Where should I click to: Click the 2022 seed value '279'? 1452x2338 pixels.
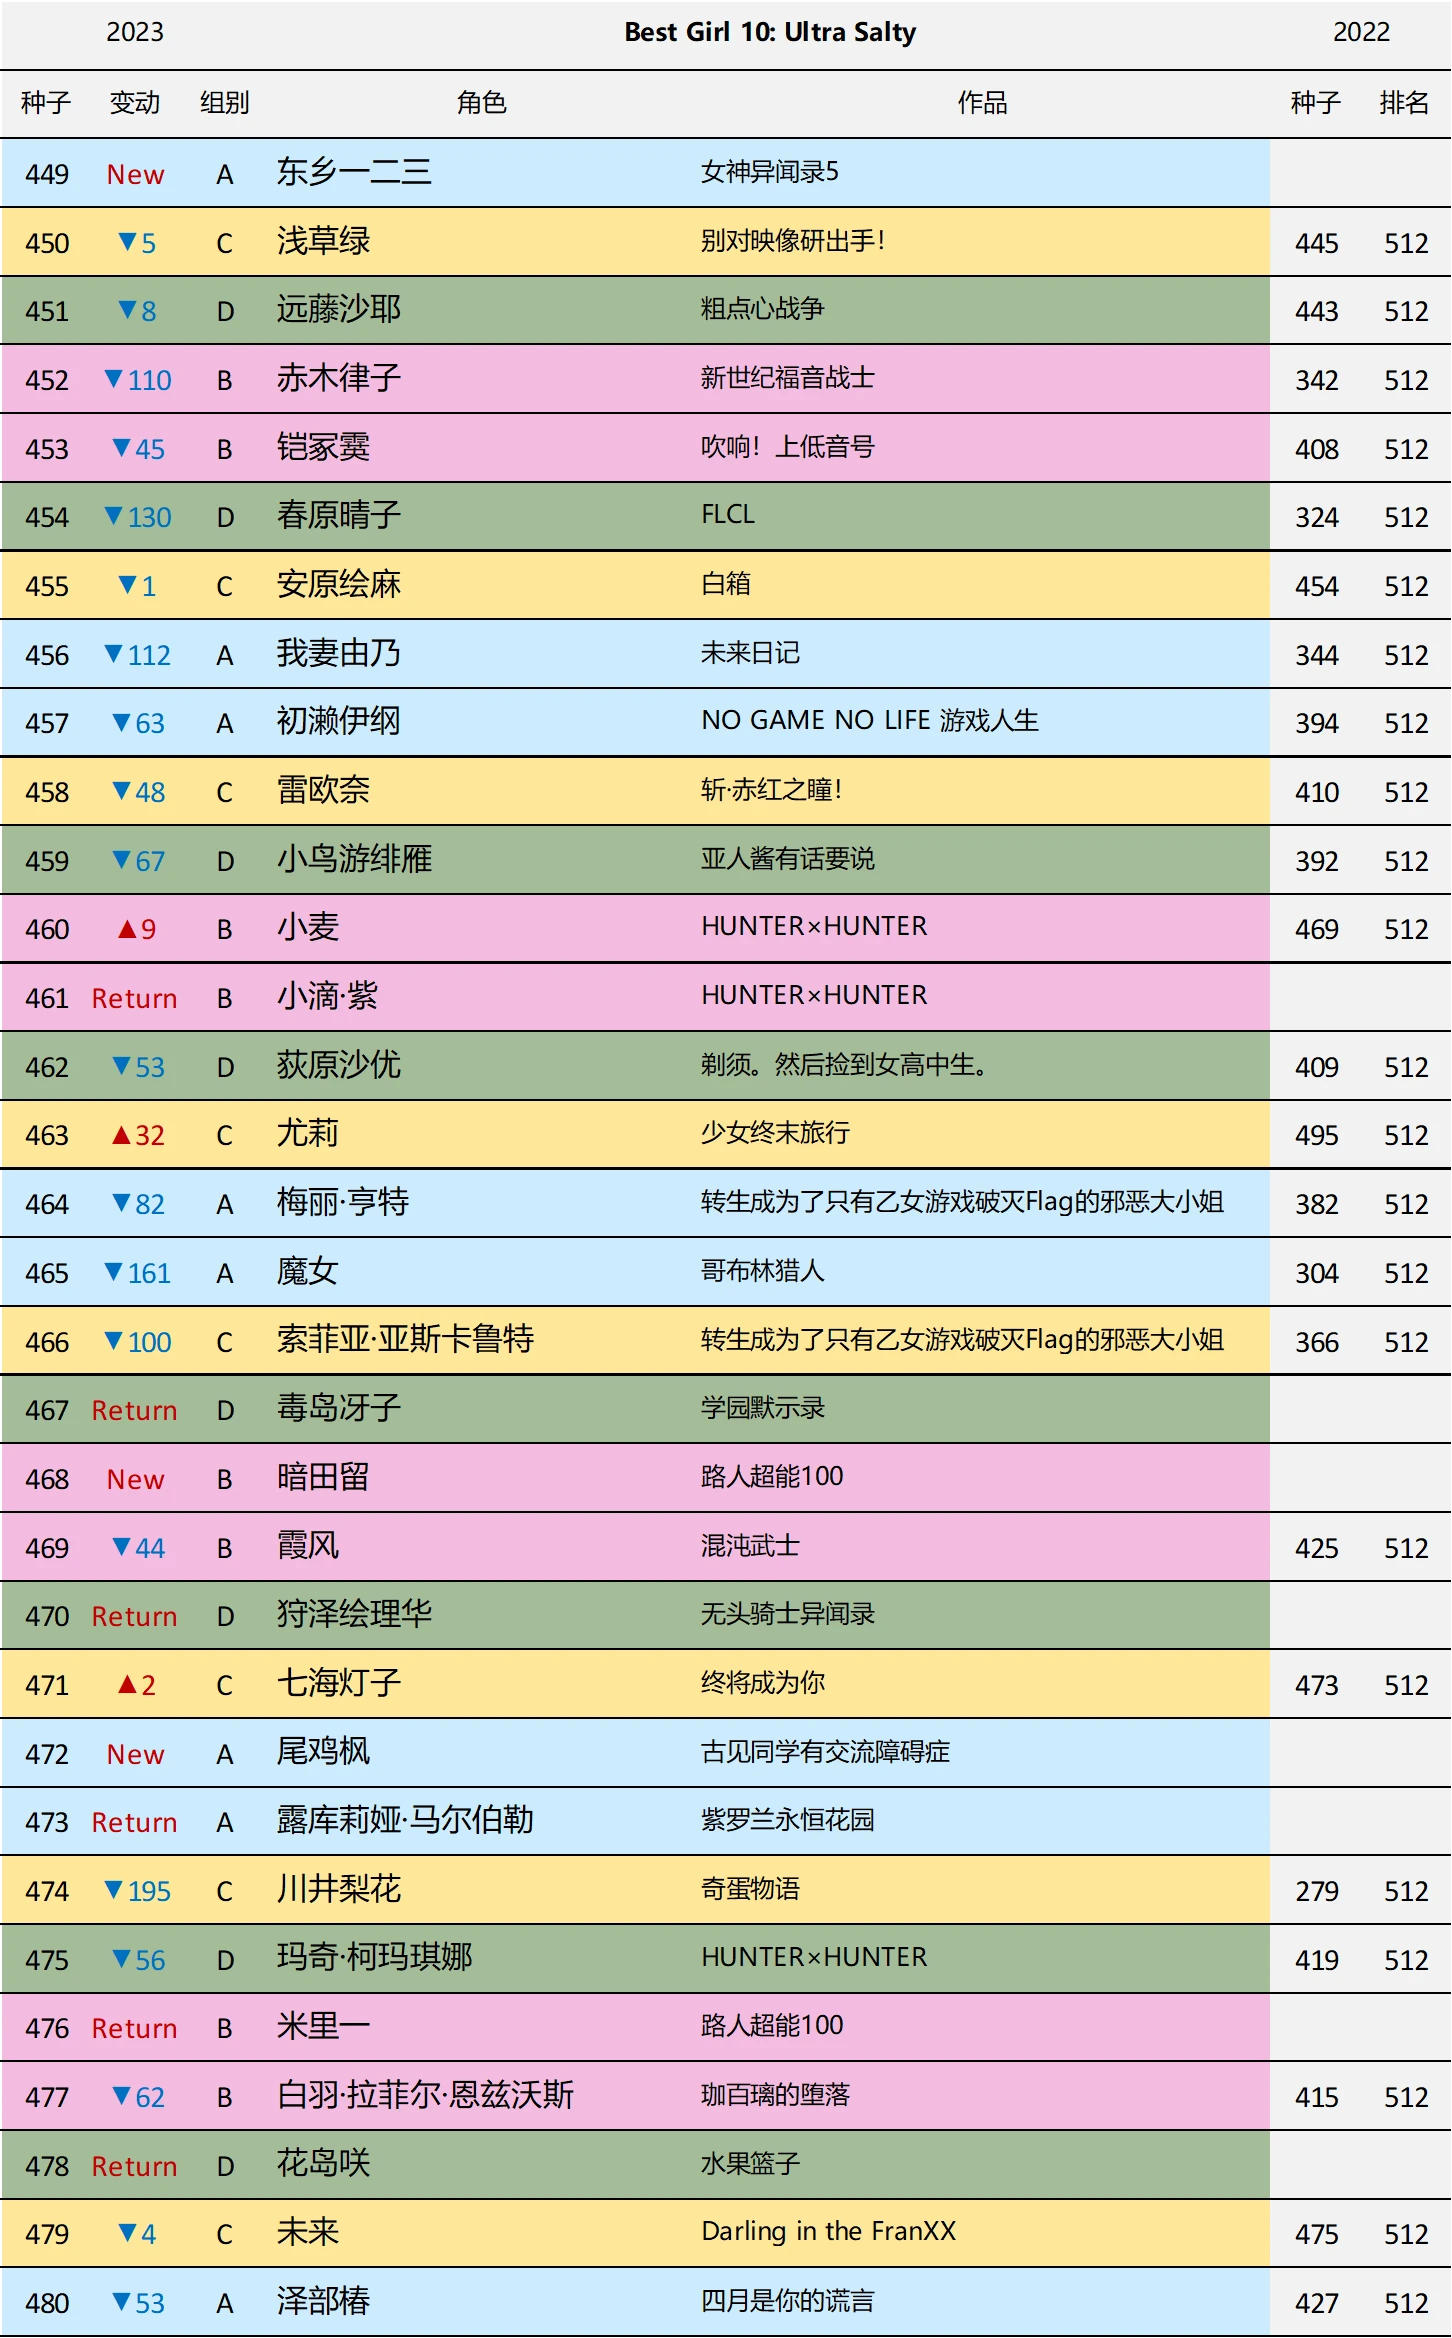(x=1317, y=1891)
